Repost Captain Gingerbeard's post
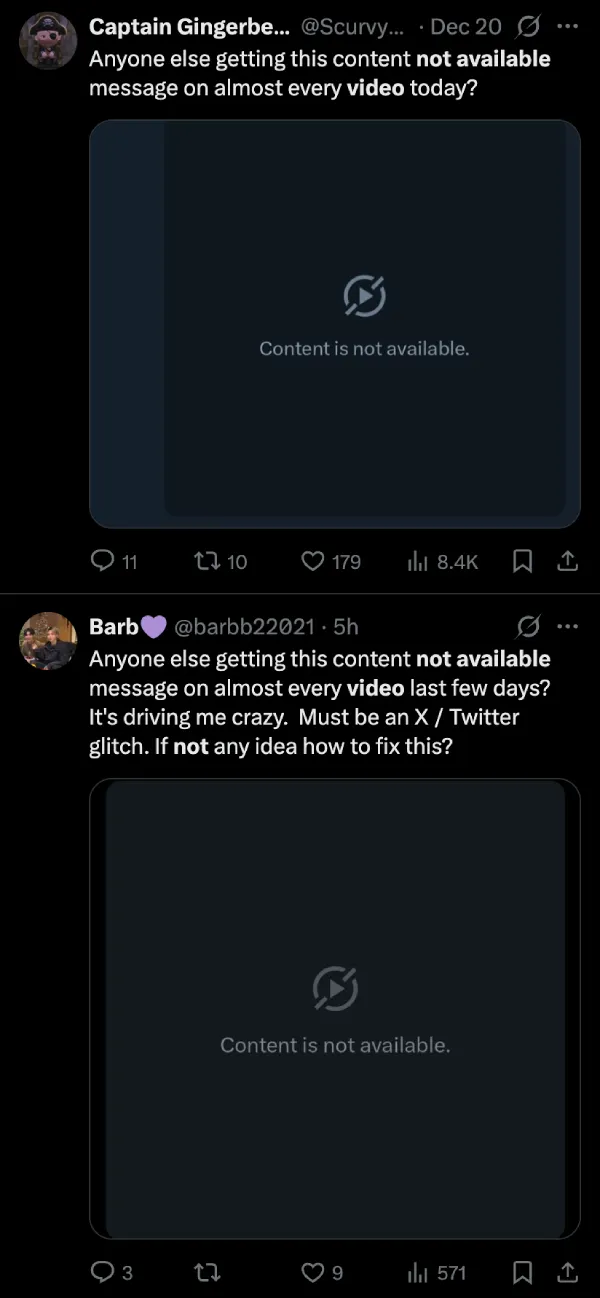This screenshot has width=600, height=1298. click(x=220, y=562)
